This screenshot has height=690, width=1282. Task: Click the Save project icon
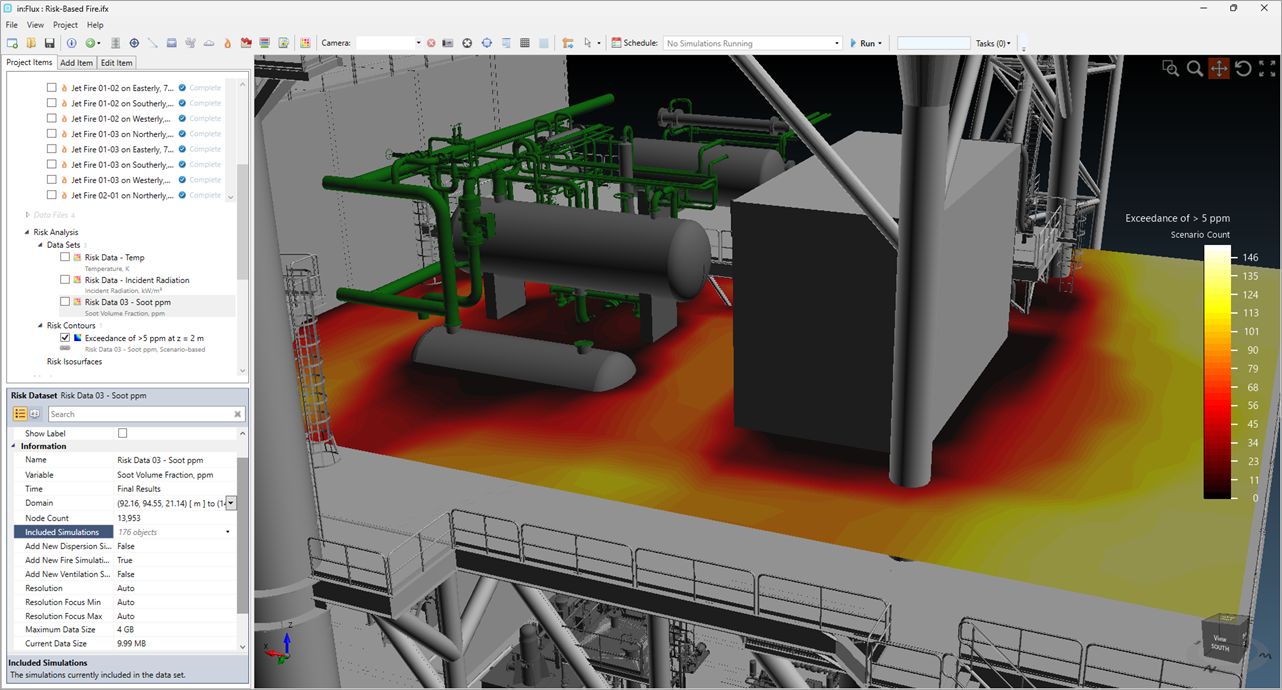point(49,44)
